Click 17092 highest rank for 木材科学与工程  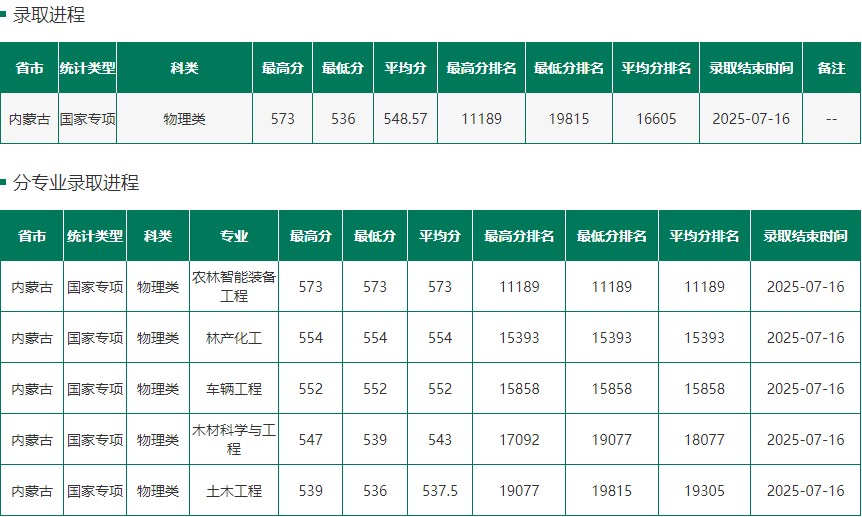pos(519,439)
